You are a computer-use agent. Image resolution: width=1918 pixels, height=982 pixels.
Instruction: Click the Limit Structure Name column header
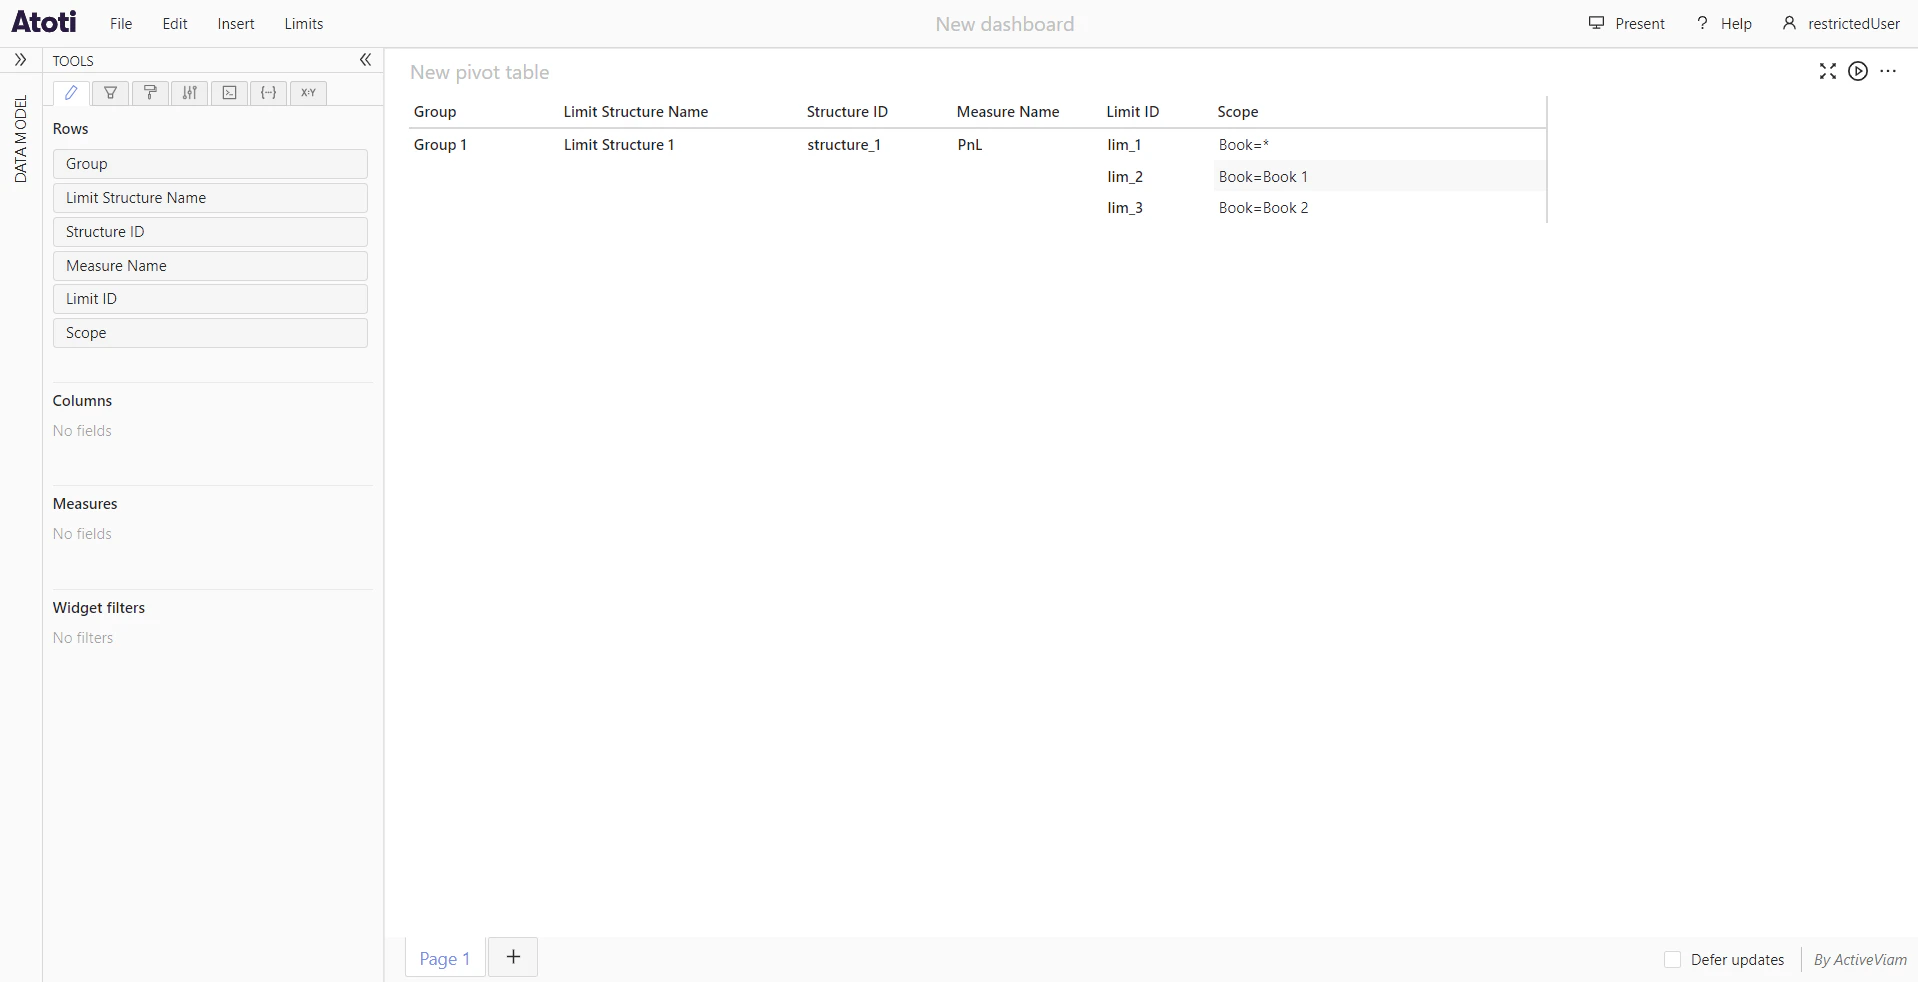[636, 112]
